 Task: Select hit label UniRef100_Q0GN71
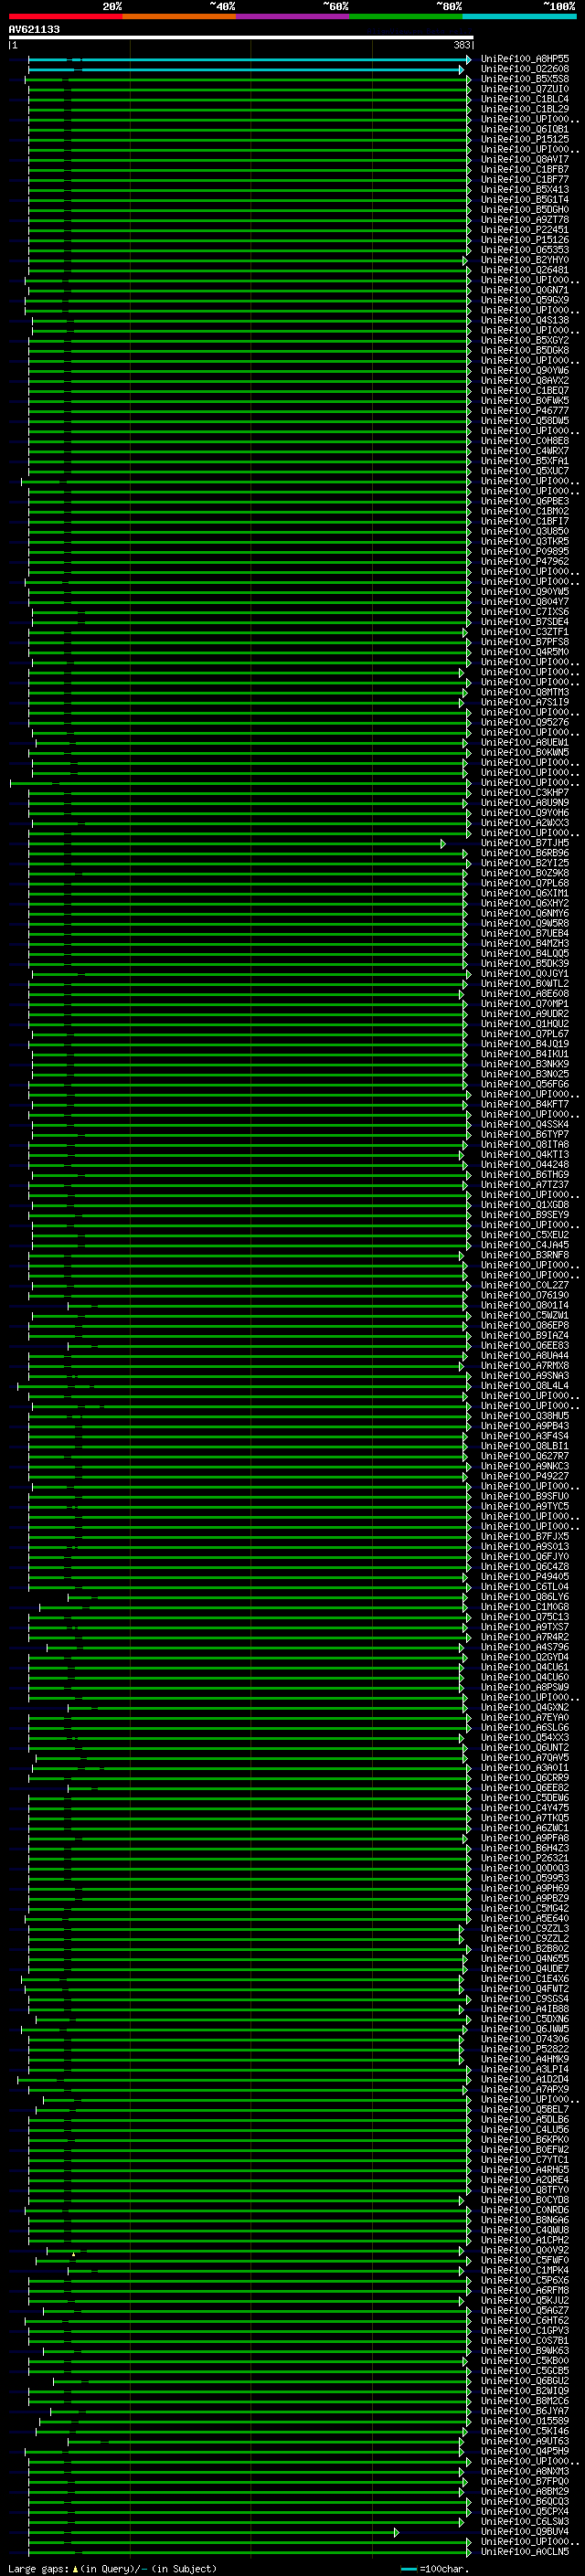tap(525, 290)
